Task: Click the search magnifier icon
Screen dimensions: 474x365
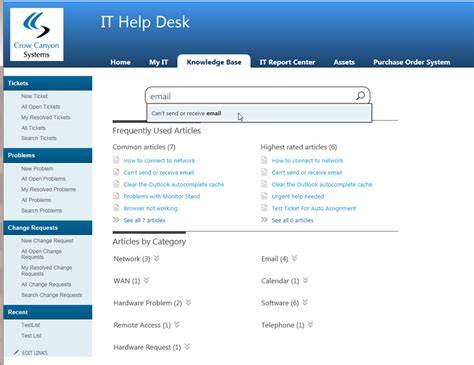Action: click(360, 96)
